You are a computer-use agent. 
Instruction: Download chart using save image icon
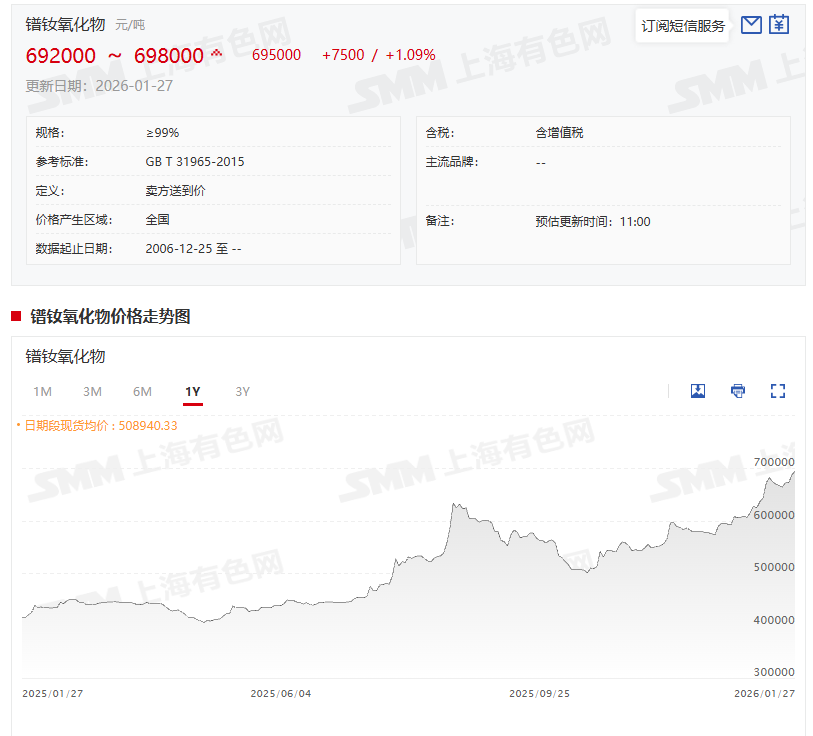click(x=698, y=391)
